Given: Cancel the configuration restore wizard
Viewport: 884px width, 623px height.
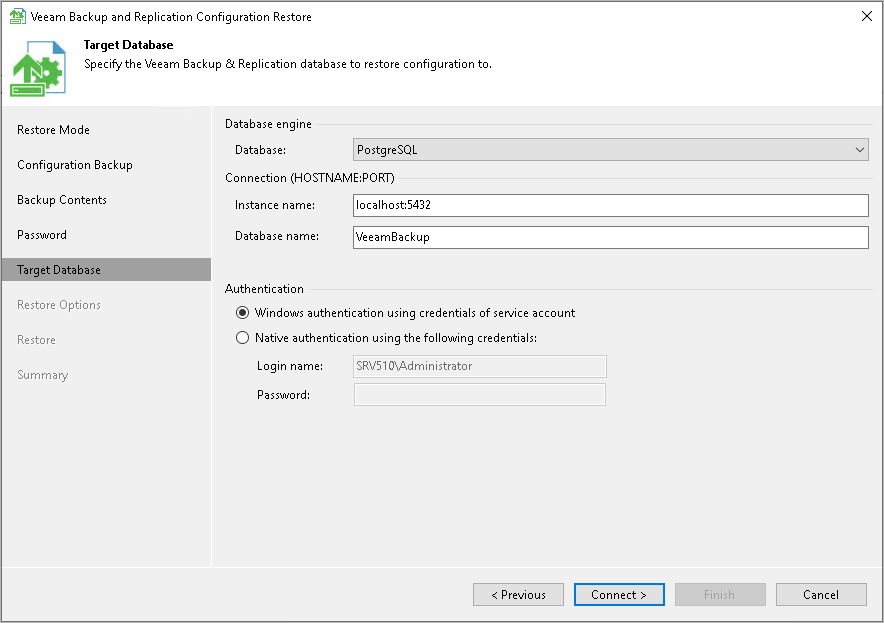Looking at the screenshot, I should click(820, 594).
